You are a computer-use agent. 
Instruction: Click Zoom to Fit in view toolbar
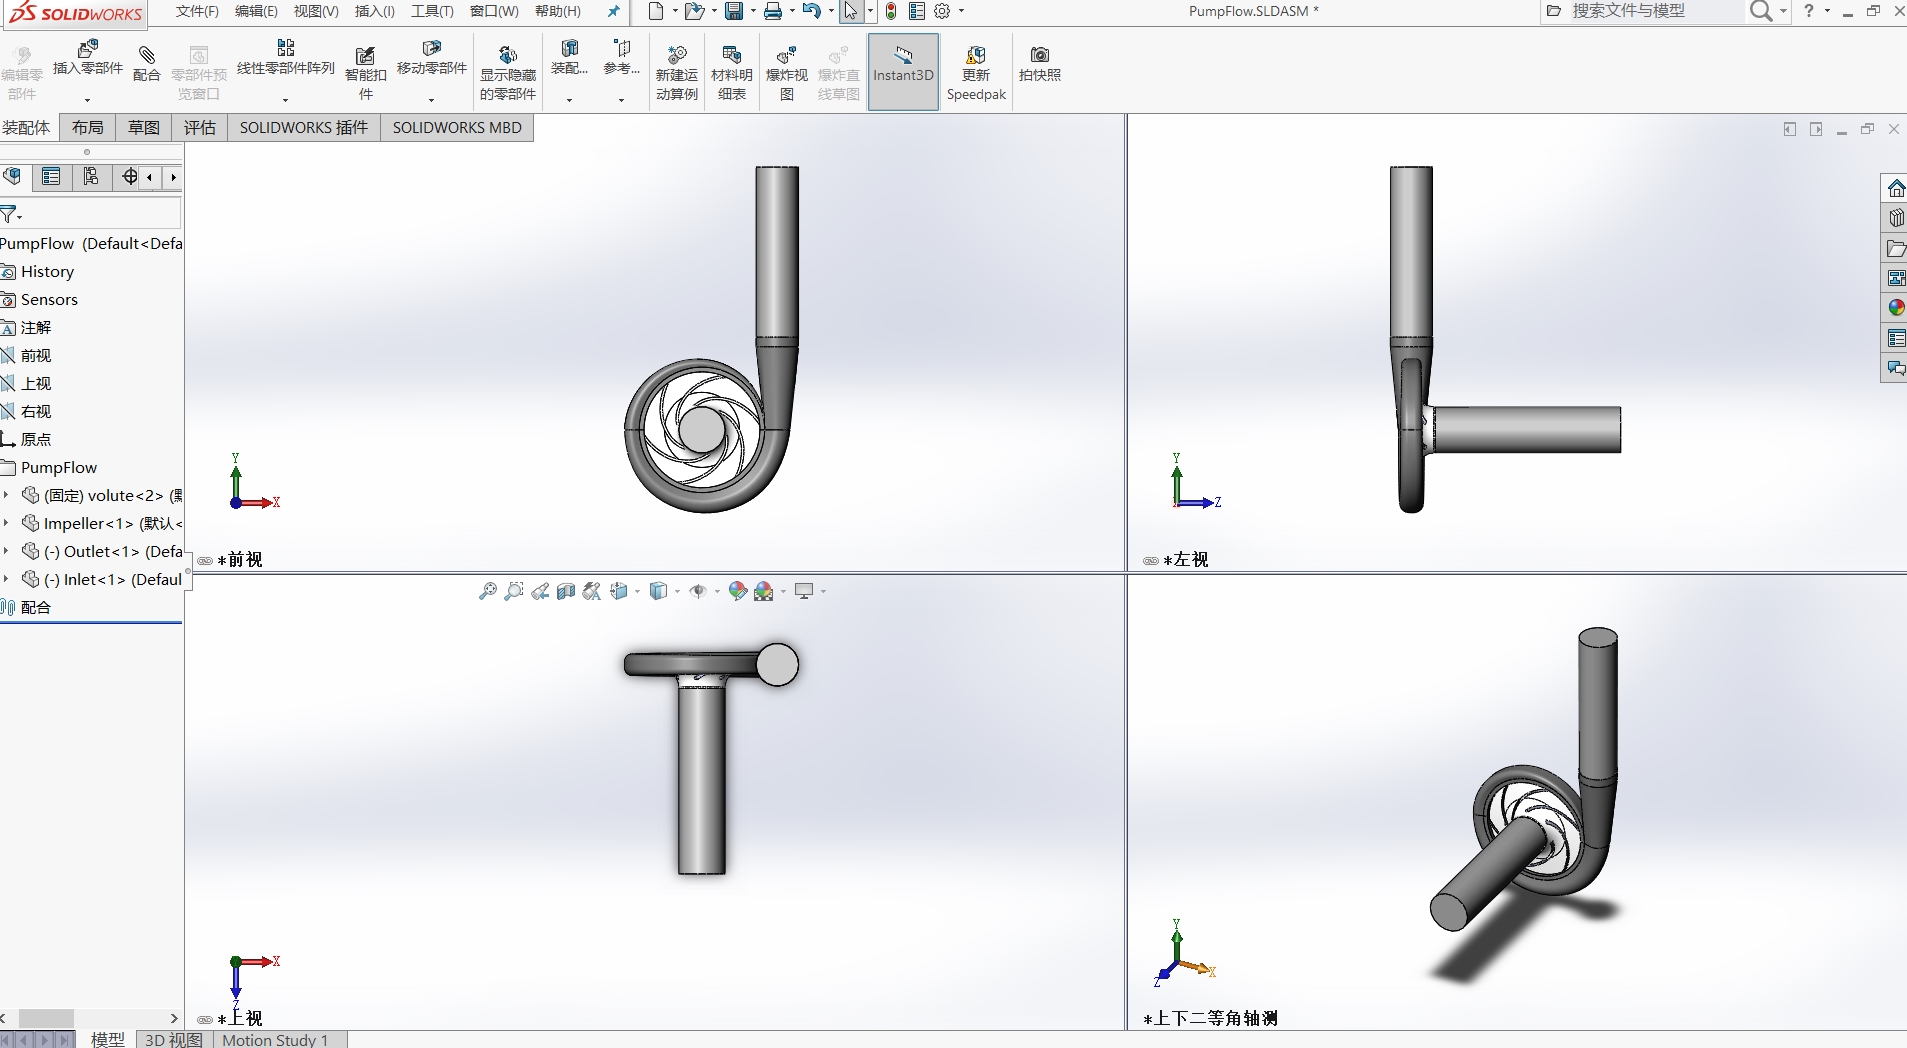click(x=487, y=591)
